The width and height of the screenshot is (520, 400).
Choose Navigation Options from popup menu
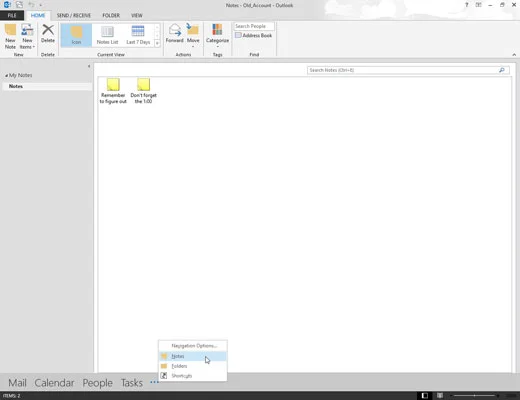[193, 346]
